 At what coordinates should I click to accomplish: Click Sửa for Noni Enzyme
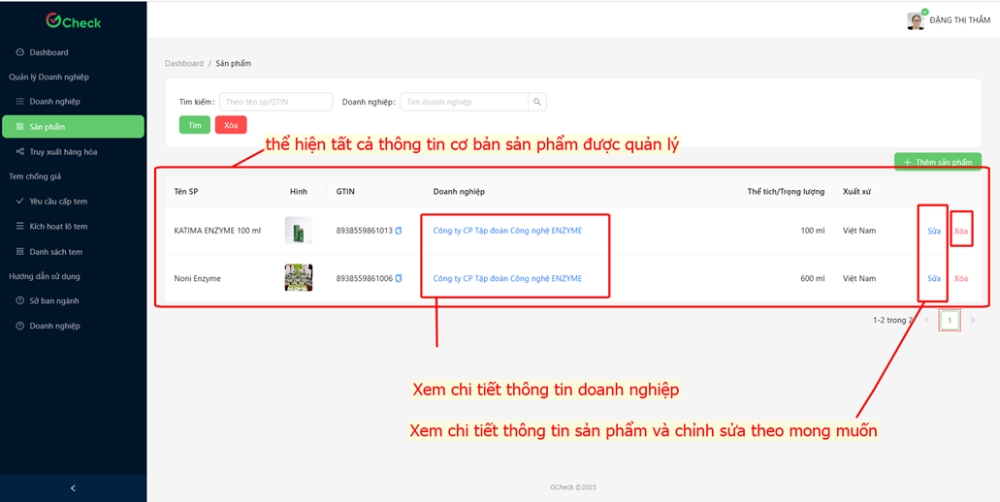[x=934, y=279]
